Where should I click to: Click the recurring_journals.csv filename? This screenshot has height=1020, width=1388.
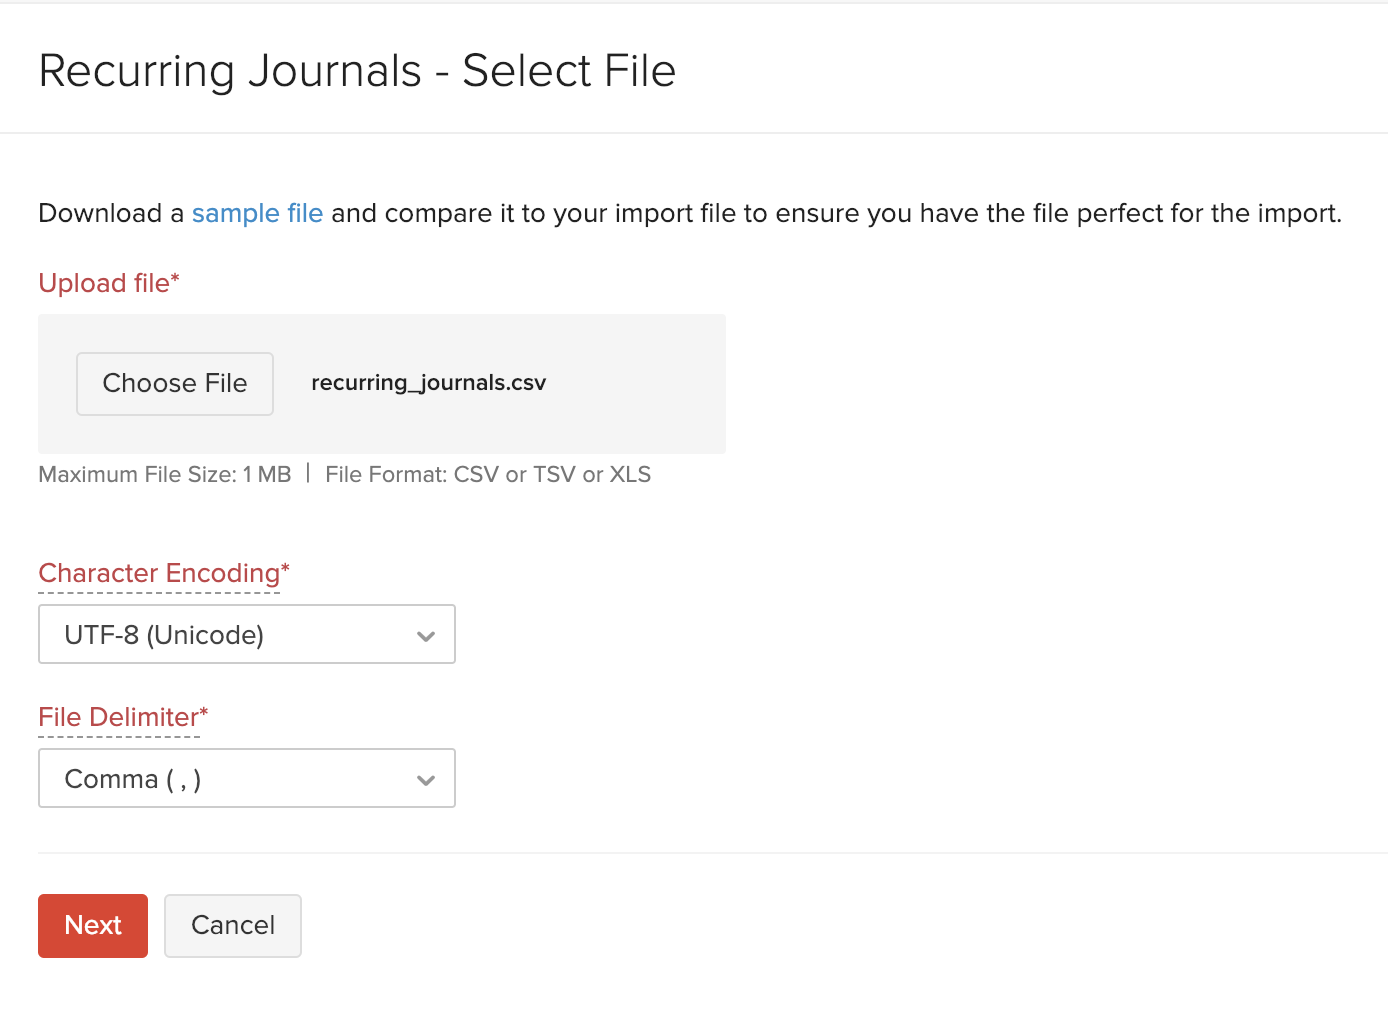point(428,382)
